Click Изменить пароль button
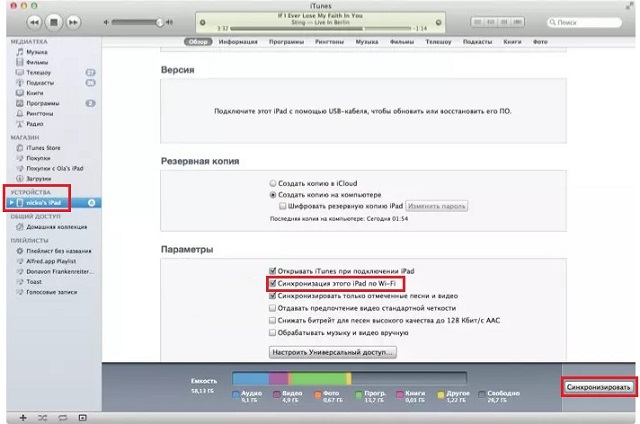This screenshot has width=640, height=424. (x=437, y=206)
